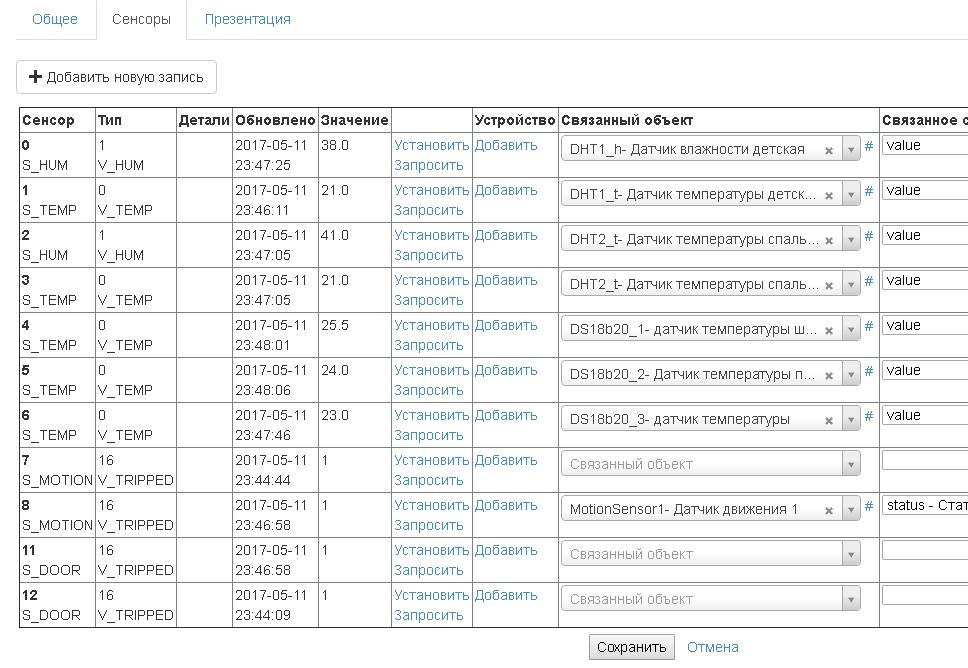Image resolution: width=968 pixels, height=668 pixels.
Task: Click Добавить device for sensor 12
Action: [506, 596]
